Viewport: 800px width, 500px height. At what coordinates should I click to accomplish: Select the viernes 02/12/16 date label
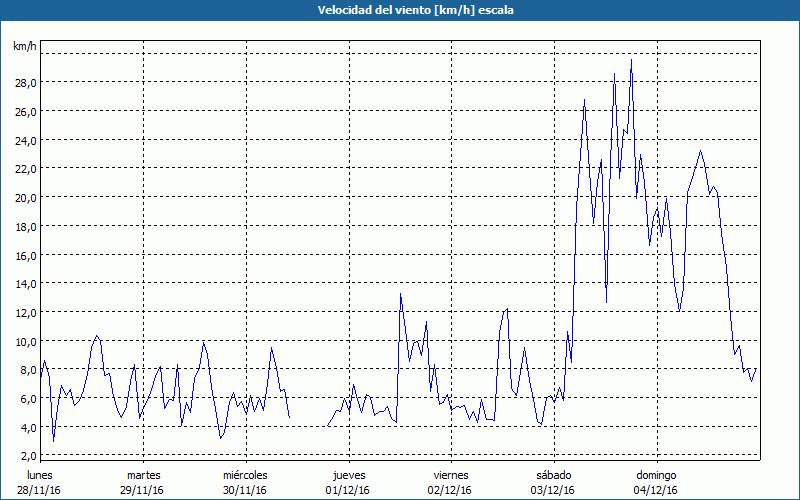[x=450, y=482]
